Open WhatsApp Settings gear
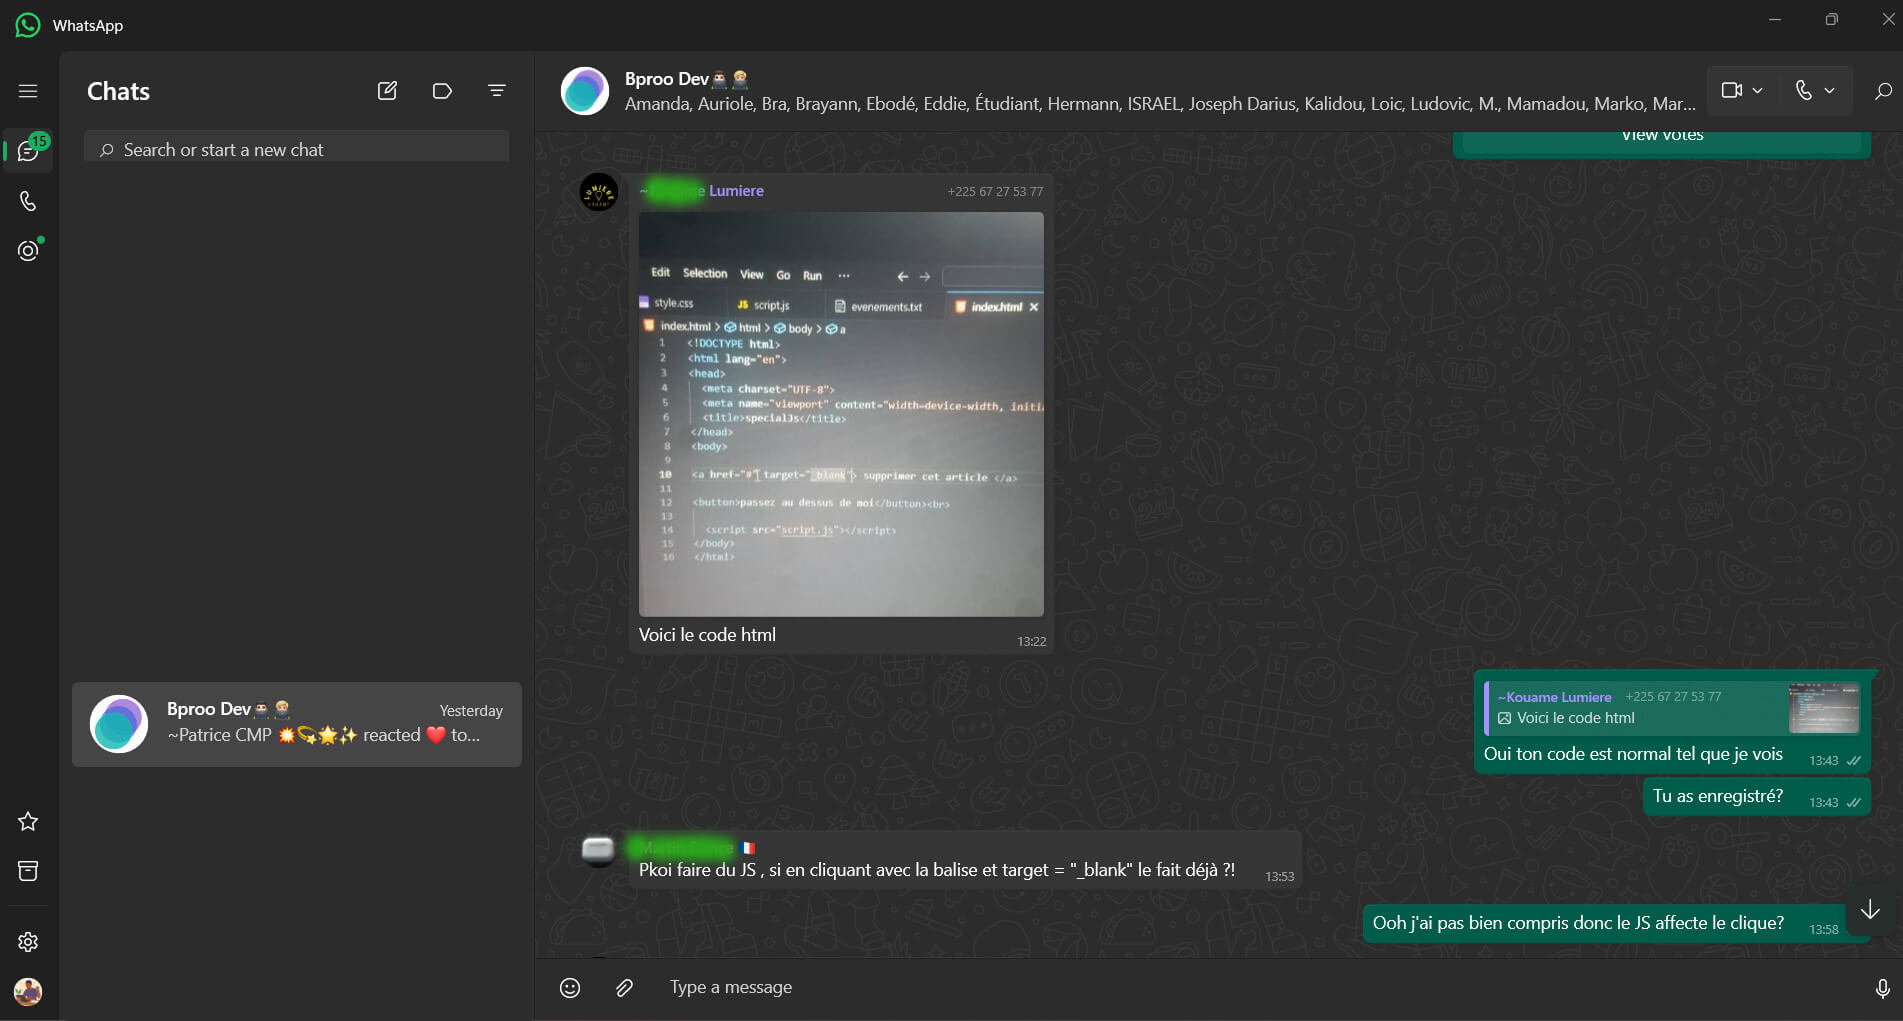This screenshot has height=1021, width=1903. [28, 942]
